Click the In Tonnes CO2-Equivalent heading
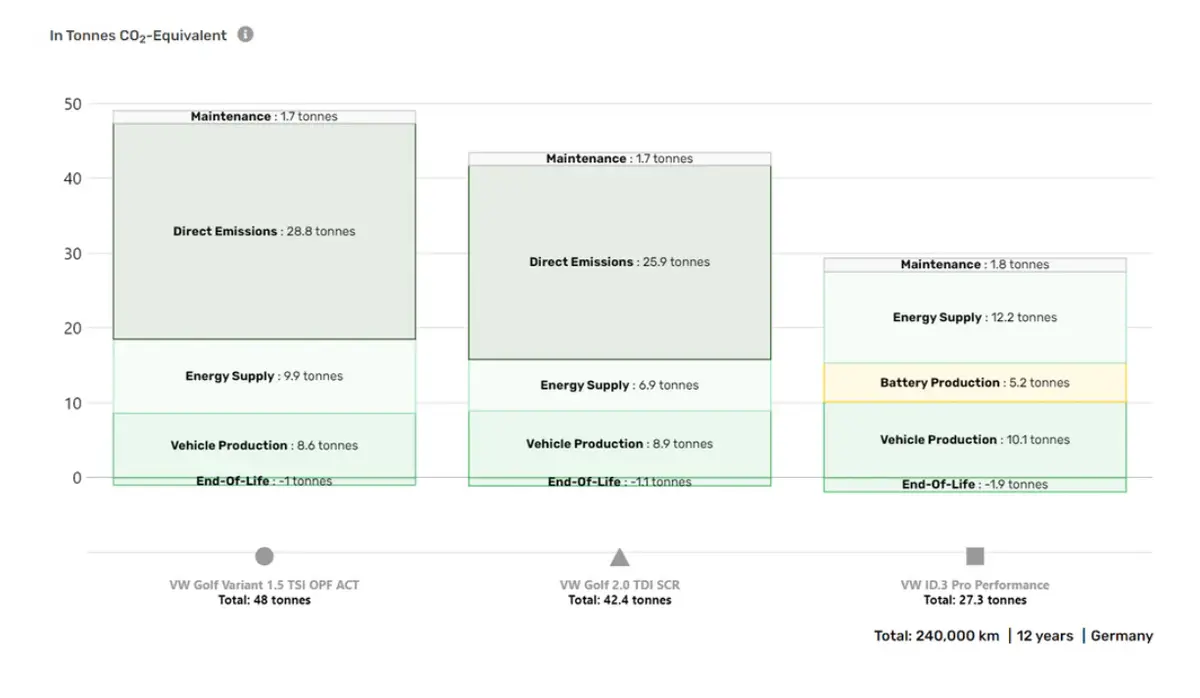 tap(138, 36)
